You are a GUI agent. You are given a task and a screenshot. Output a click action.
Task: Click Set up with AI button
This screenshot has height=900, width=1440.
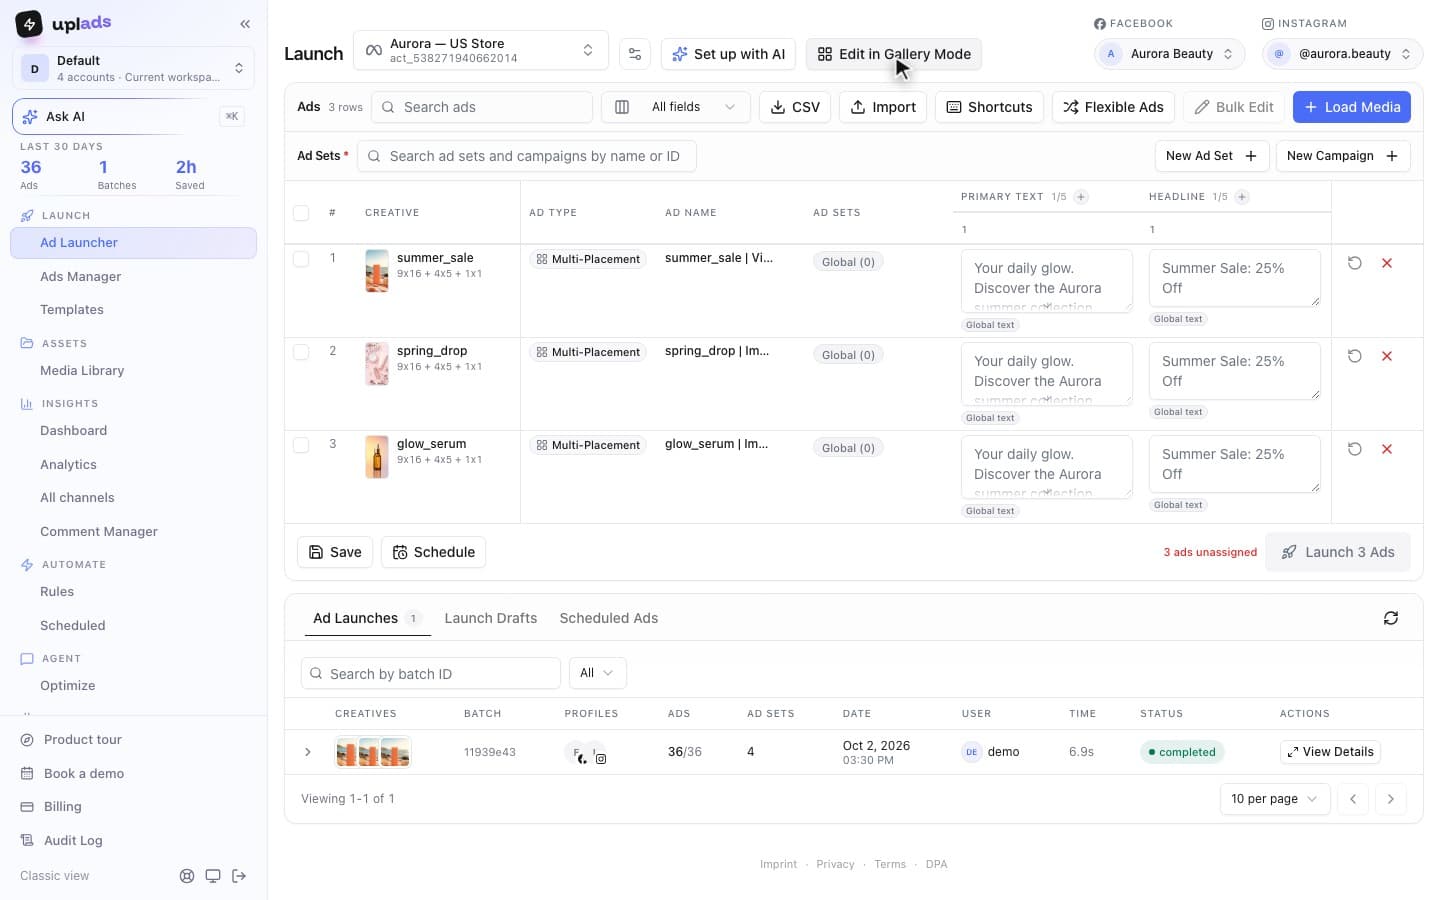(729, 54)
